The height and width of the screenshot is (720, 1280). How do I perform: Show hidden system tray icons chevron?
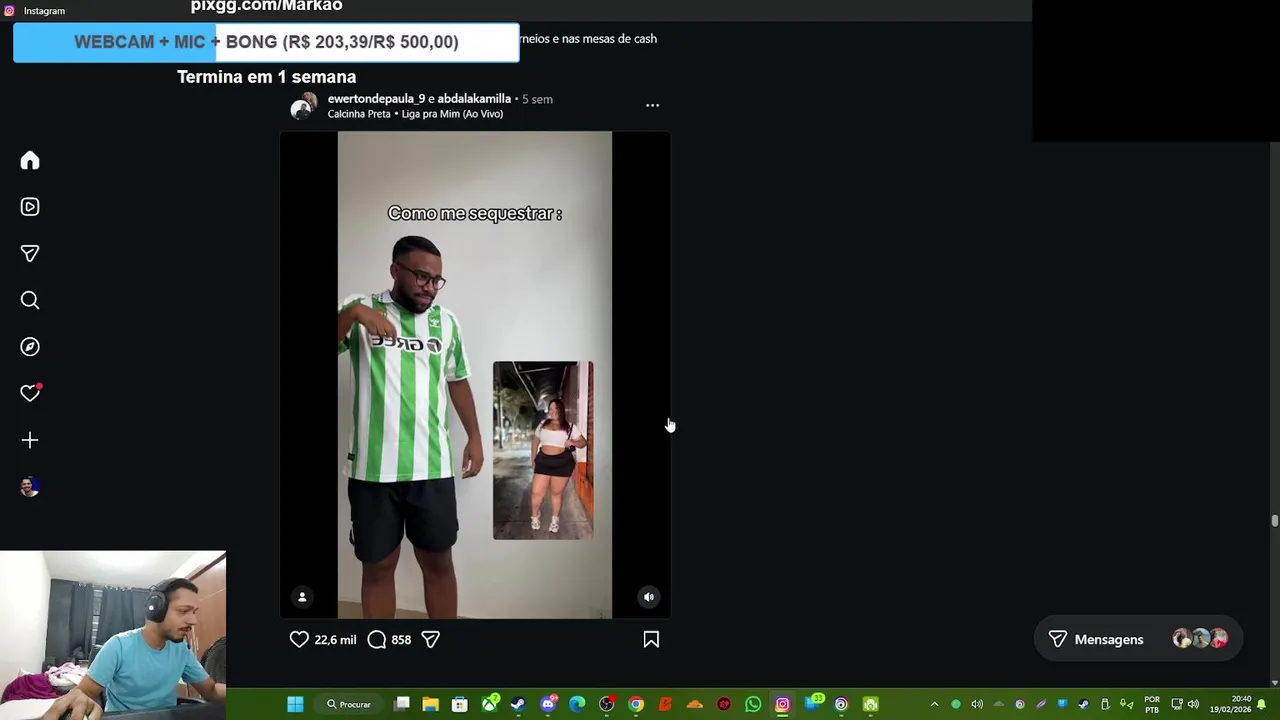(x=934, y=704)
